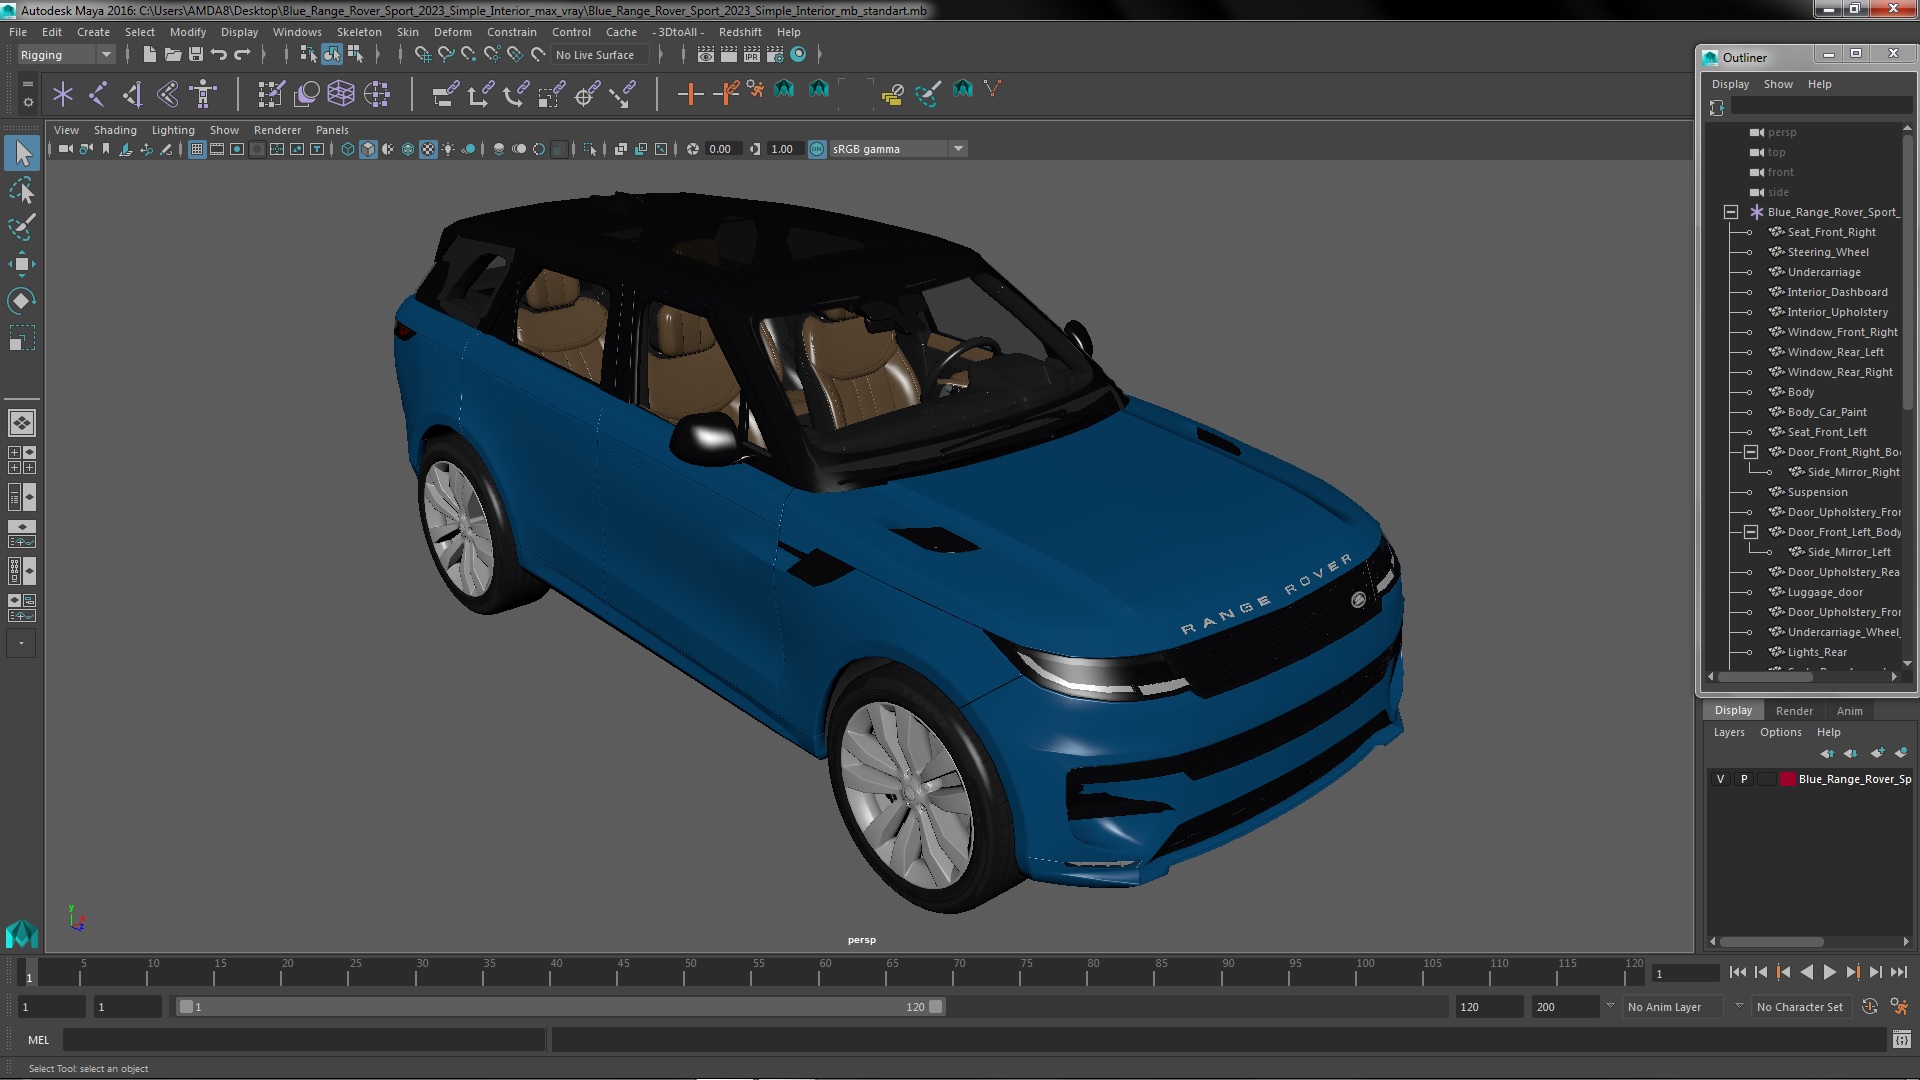The width and height of the screenshot is (1920, 1080).
Task: Collapse the Door_Front_Right_Body node
Action: (1751, 452)
